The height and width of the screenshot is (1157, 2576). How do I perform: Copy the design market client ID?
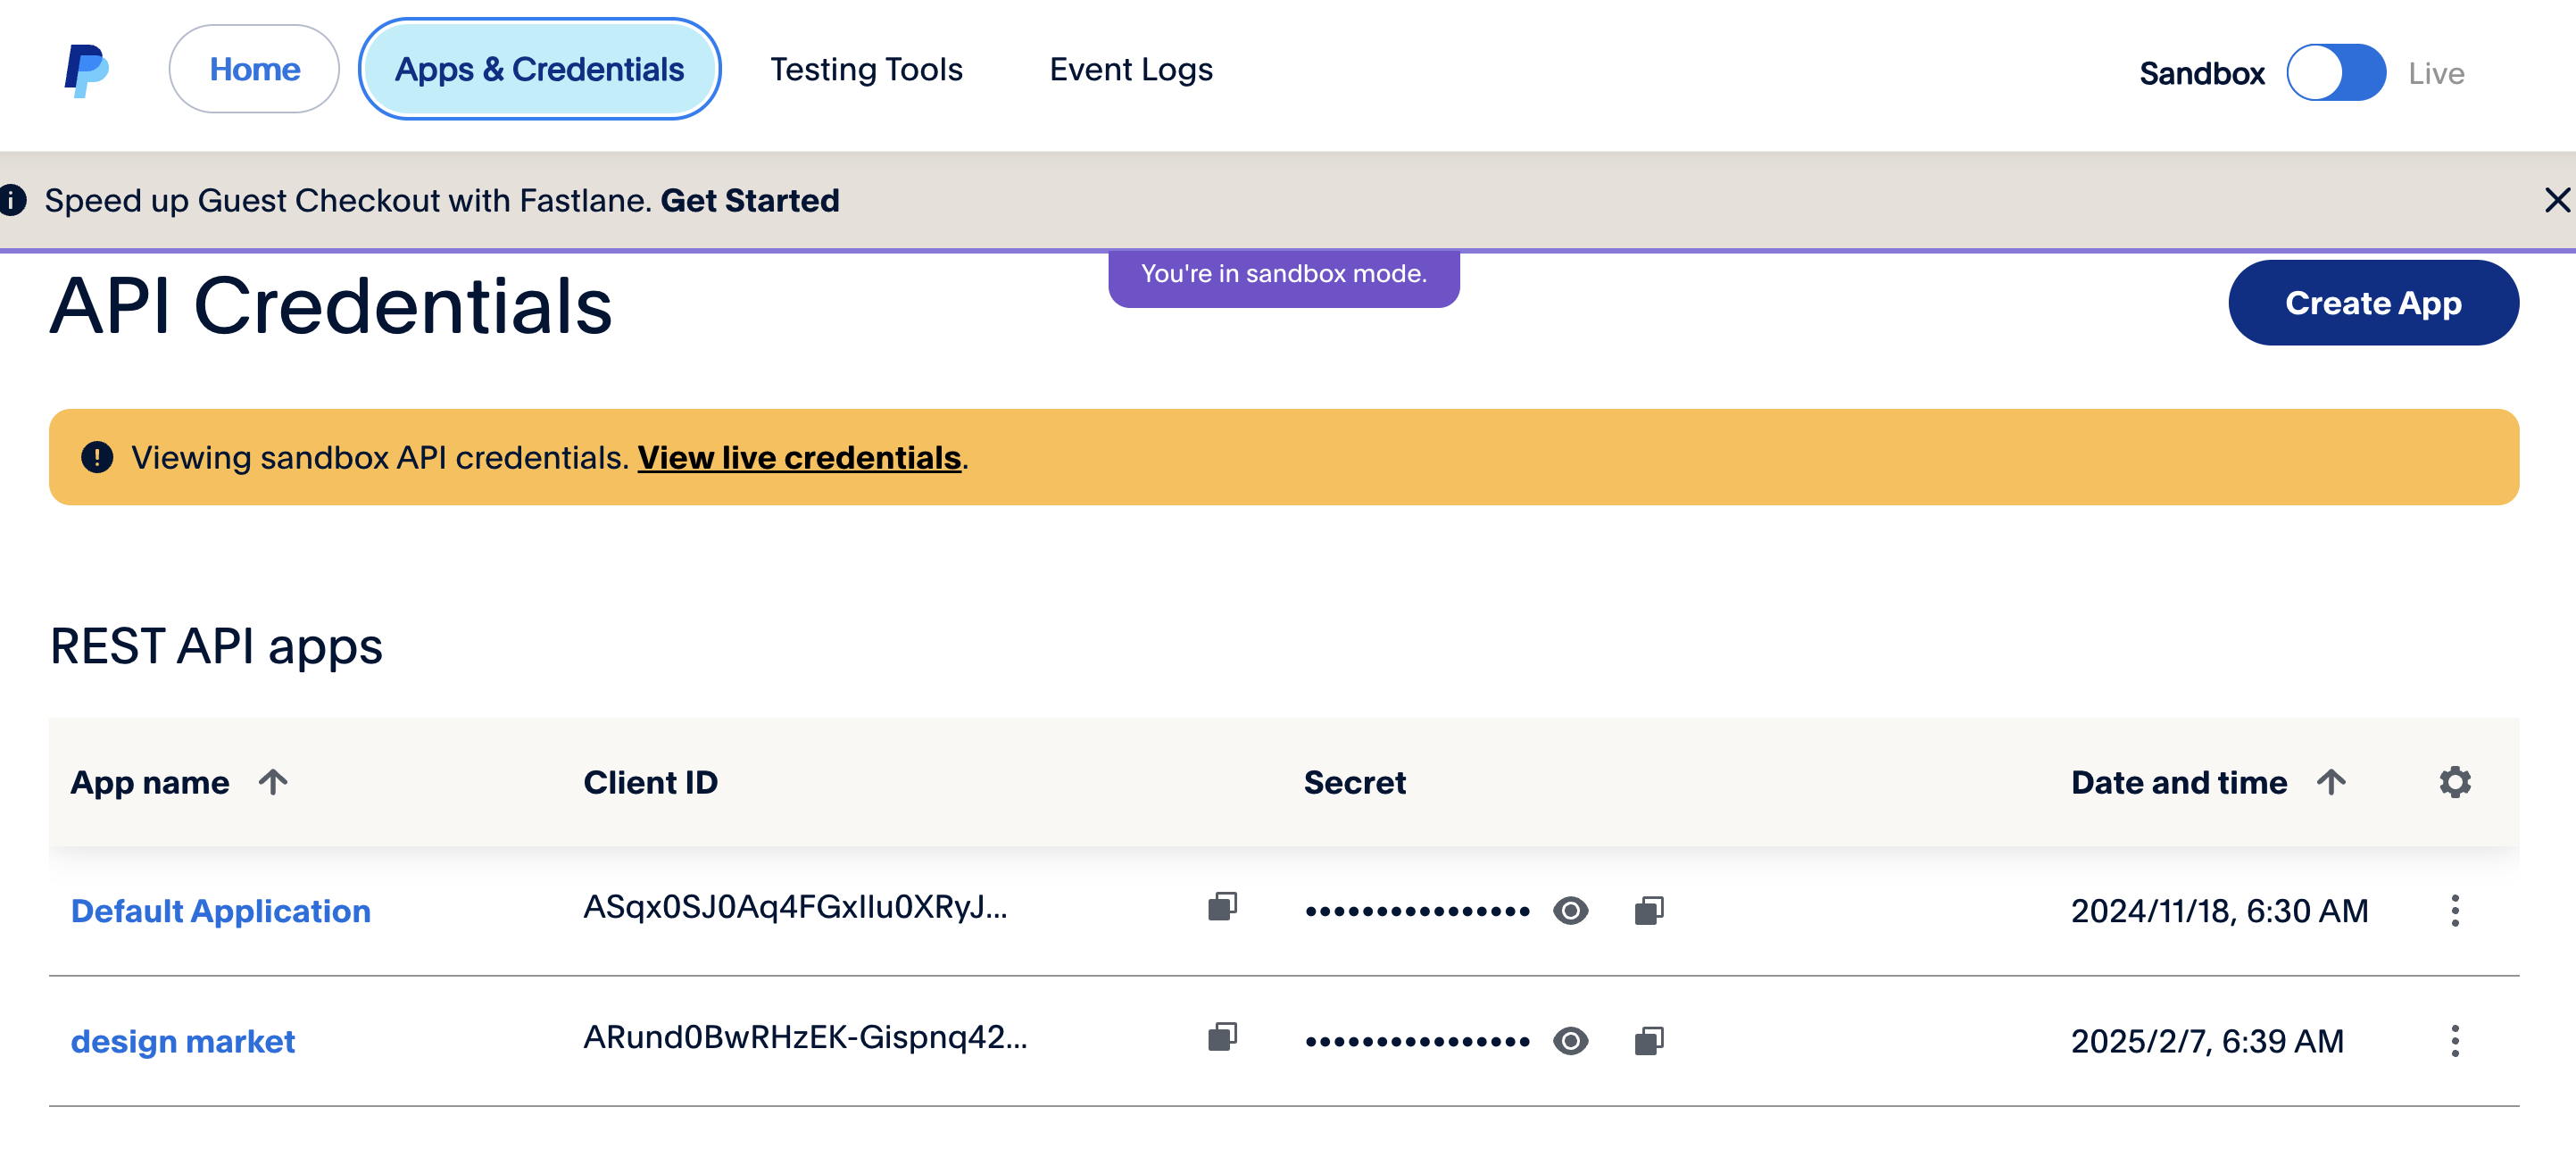tap(1222, 1037)
